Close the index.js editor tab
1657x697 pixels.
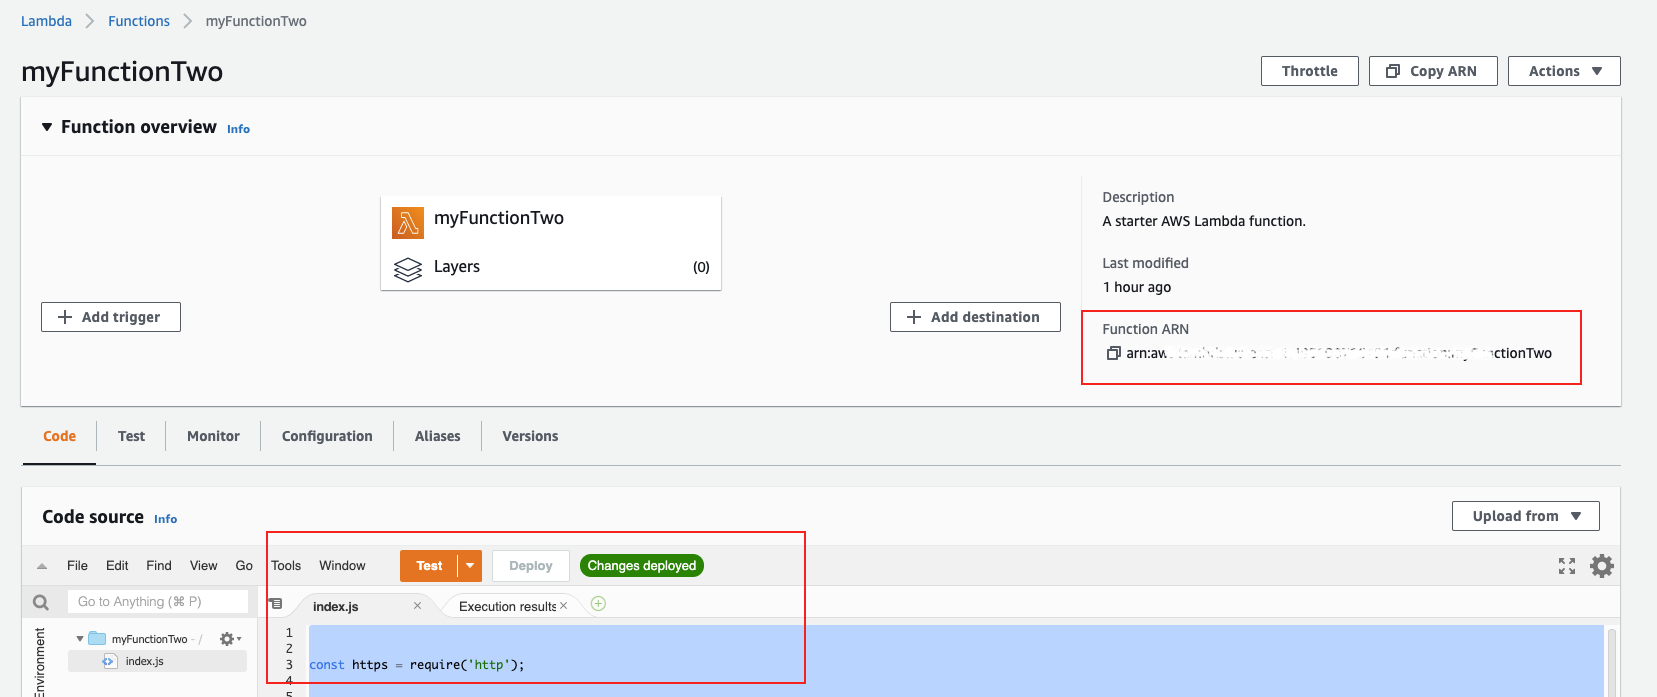click(417, 606)
